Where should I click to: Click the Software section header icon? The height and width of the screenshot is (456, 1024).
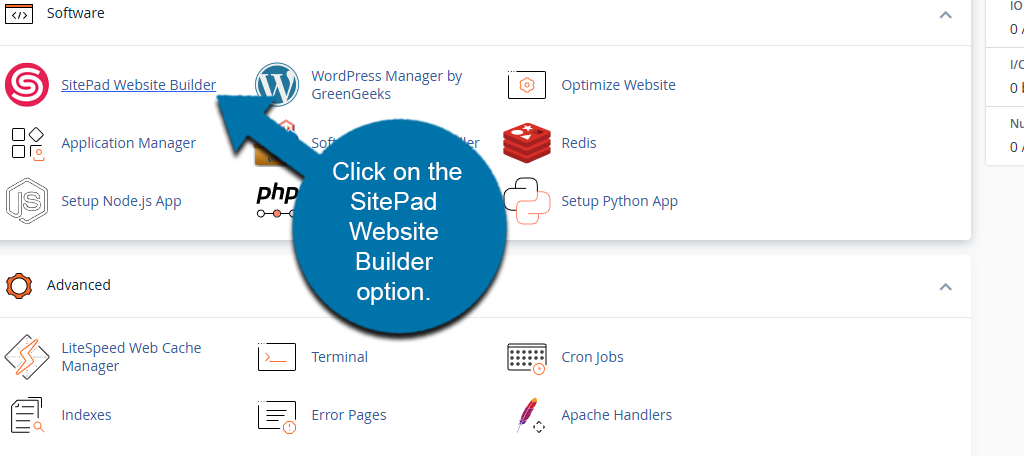(x=19, y=14)
